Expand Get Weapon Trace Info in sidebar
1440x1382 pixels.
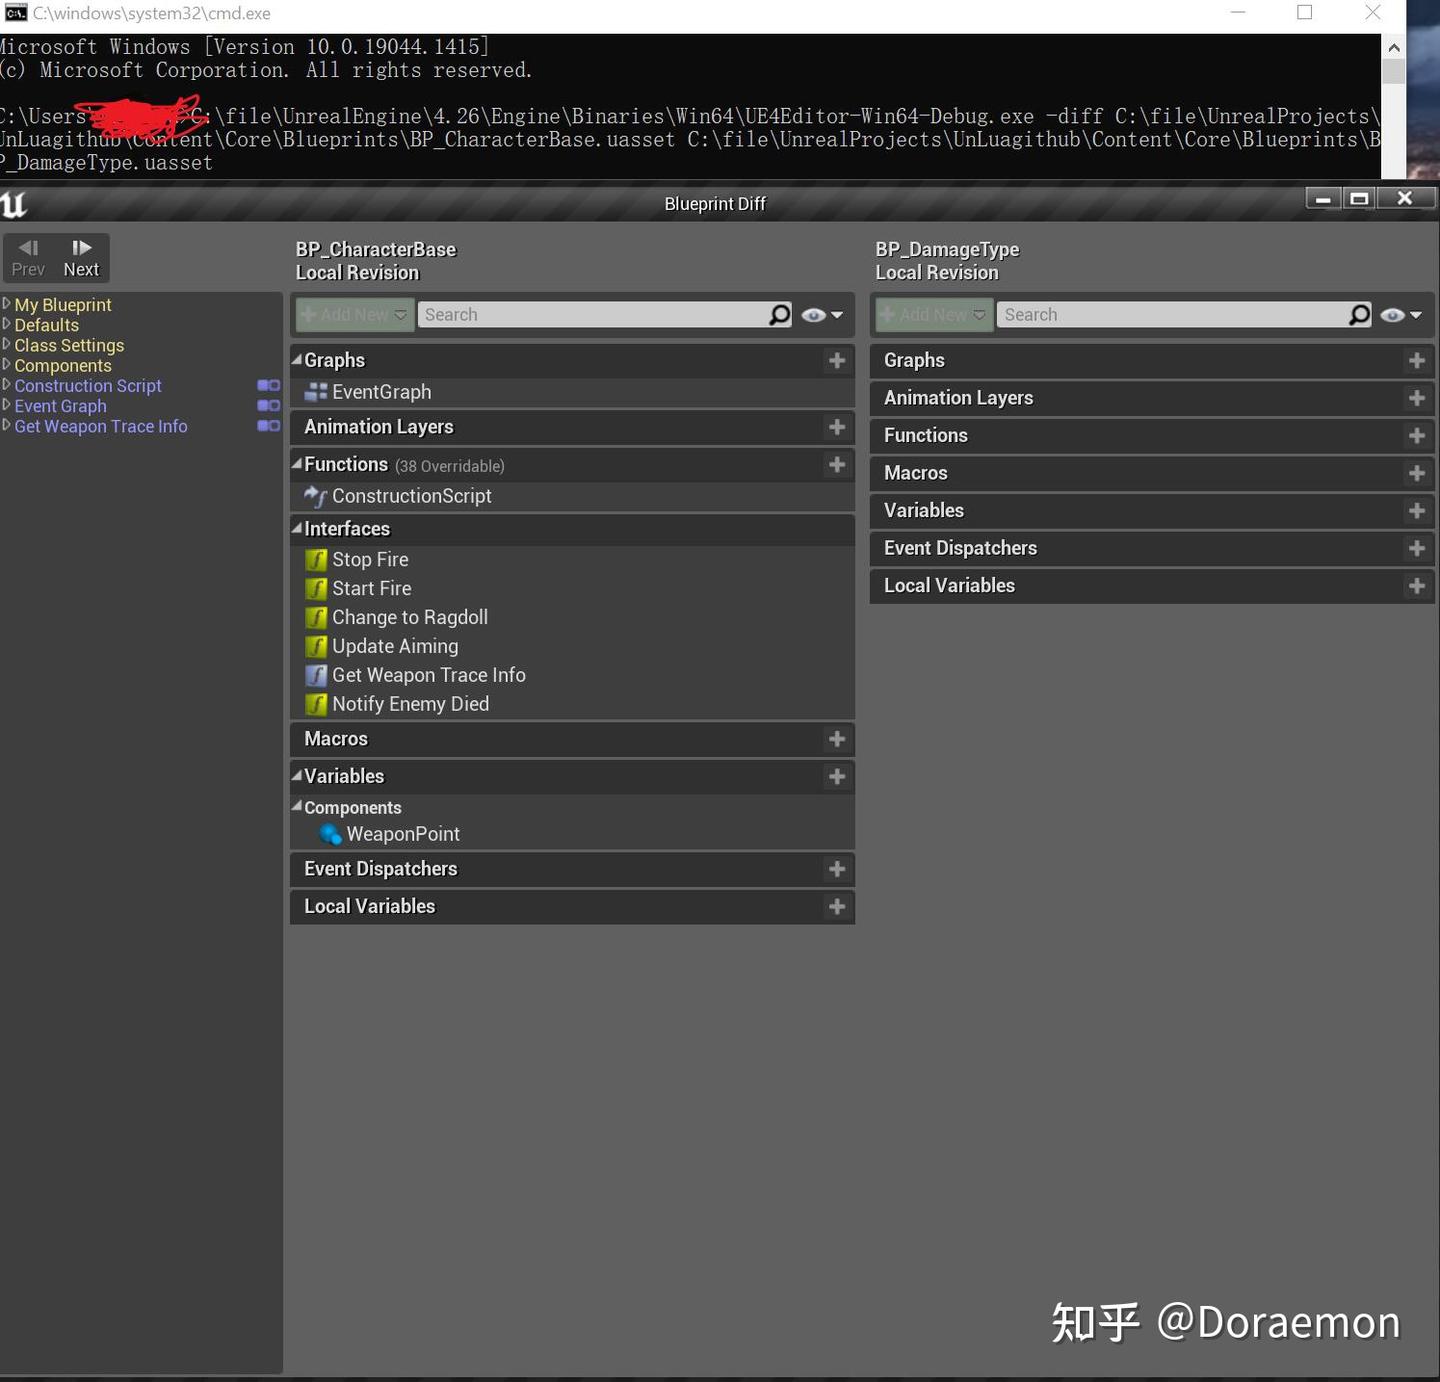coord(7,426)
